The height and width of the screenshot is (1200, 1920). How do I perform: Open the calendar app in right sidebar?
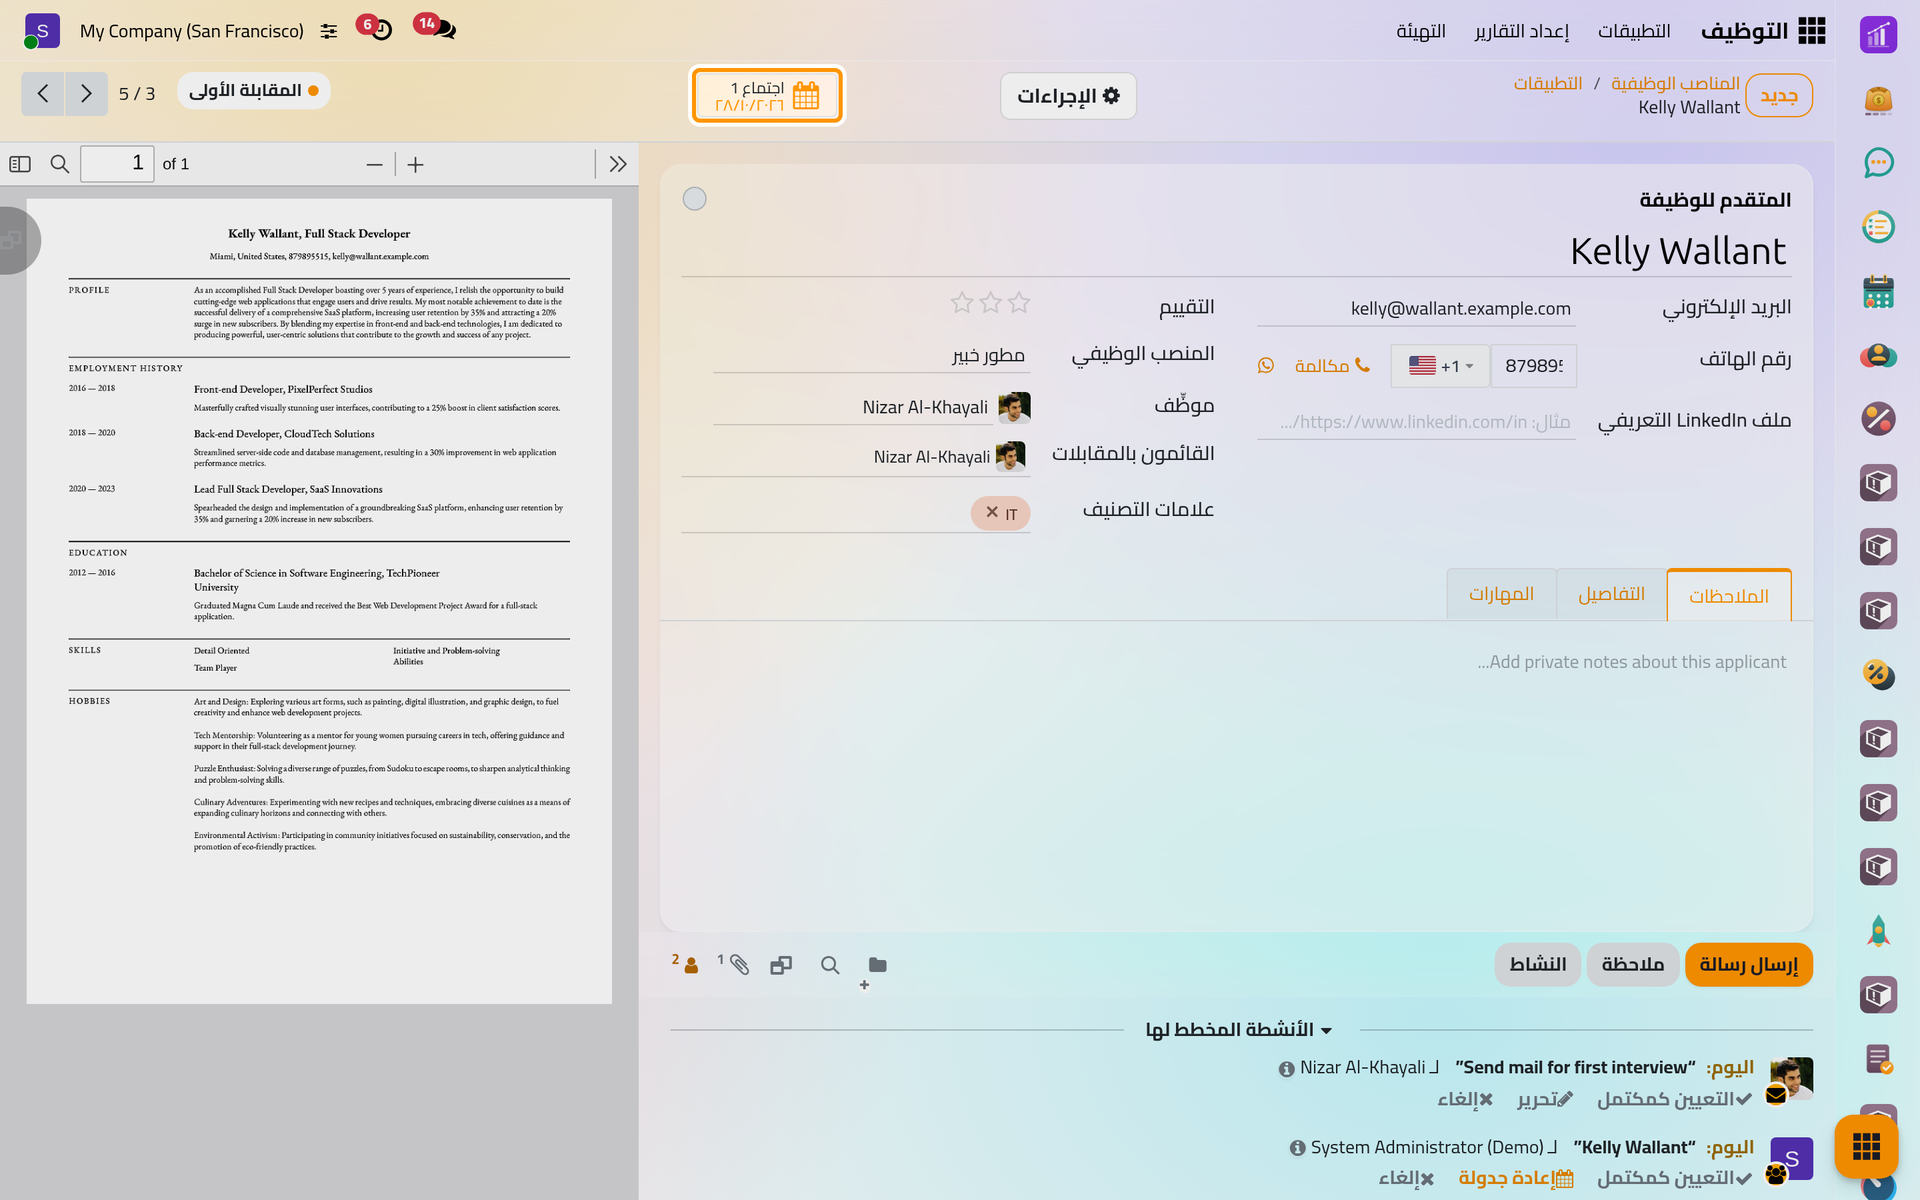tap(1878, 291)
